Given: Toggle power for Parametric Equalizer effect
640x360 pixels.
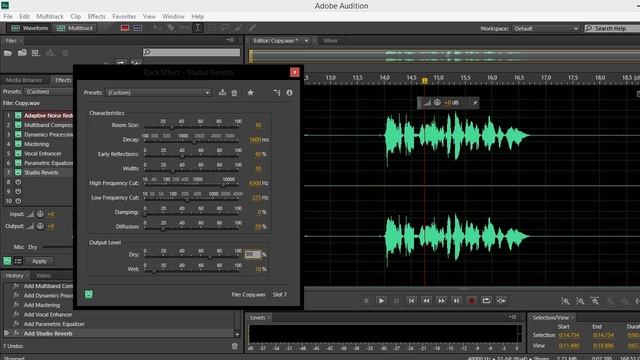Looking at the screenshot, I should pyautogui.click(x=18, y=163).
